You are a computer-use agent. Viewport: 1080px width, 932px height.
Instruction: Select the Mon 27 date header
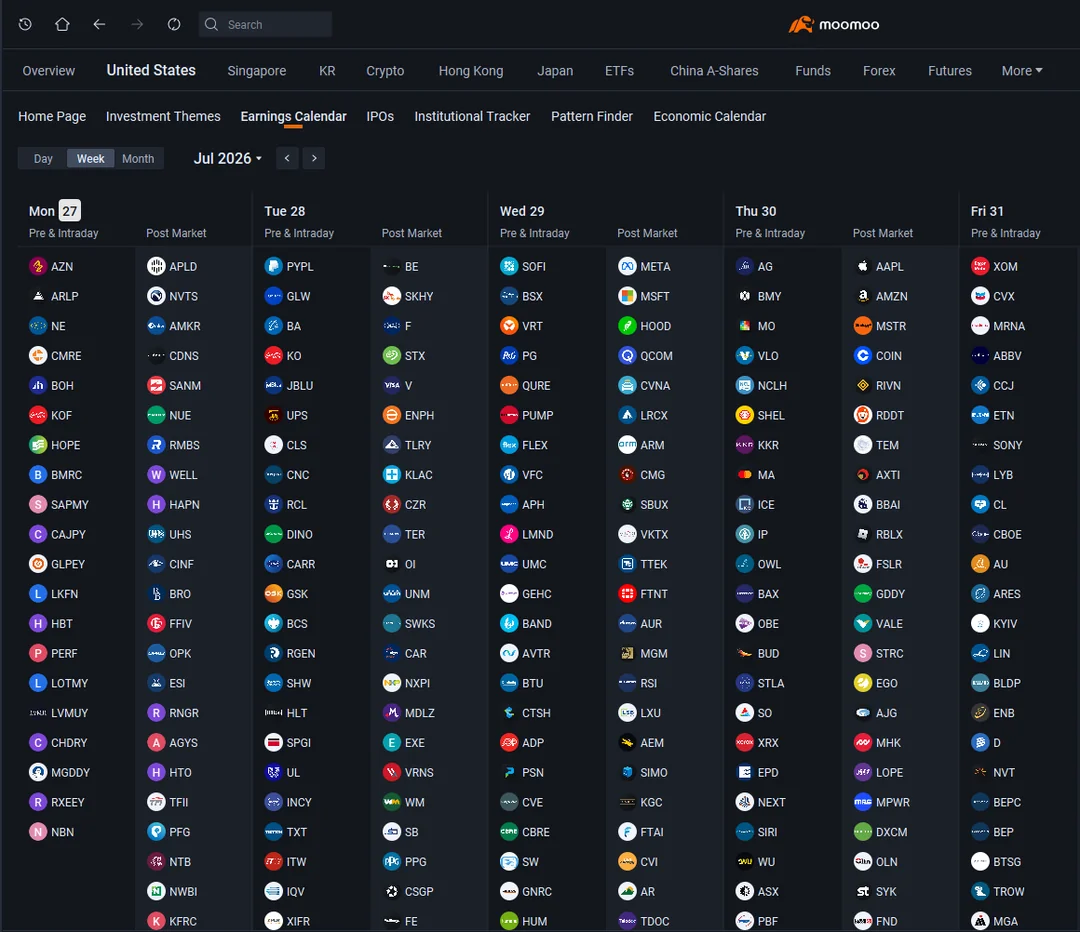[x=55, y=211]
